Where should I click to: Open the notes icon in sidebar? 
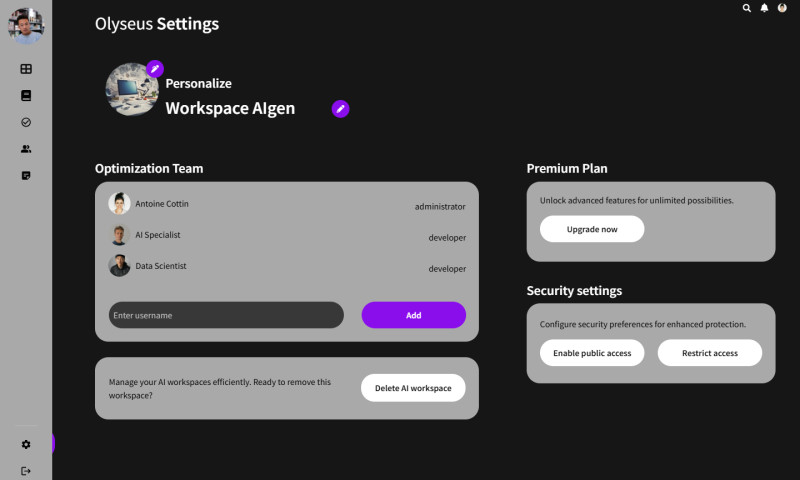[x=26, y=175]
